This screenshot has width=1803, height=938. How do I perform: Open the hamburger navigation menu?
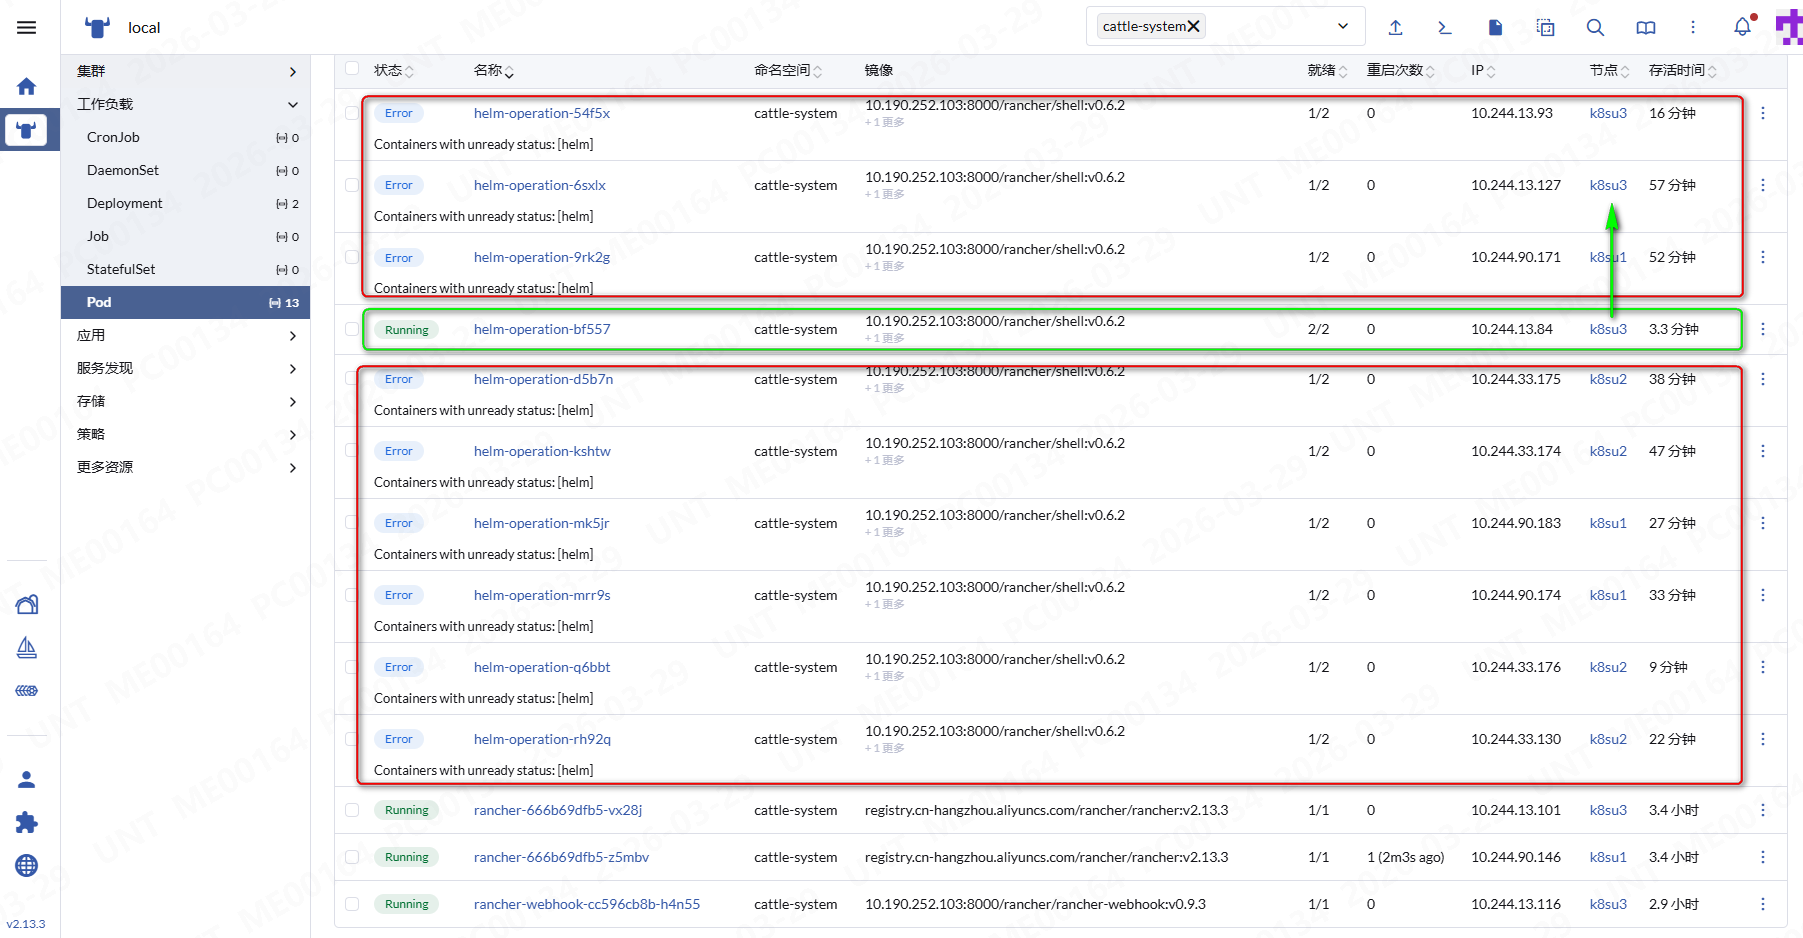[27, 27]
